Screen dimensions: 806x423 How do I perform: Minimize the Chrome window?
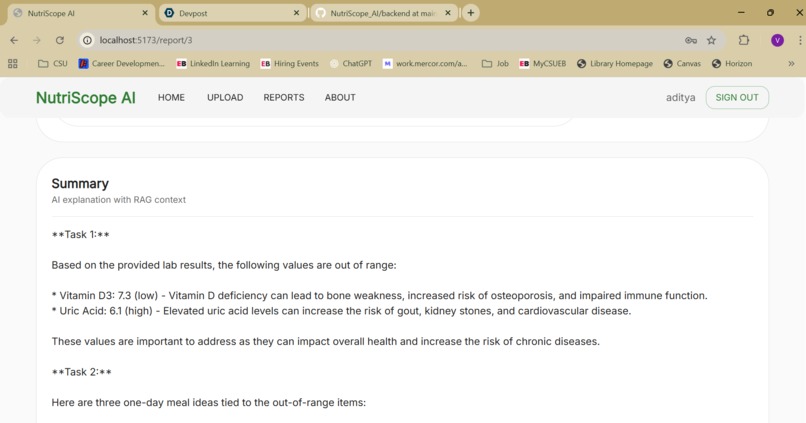741,13
